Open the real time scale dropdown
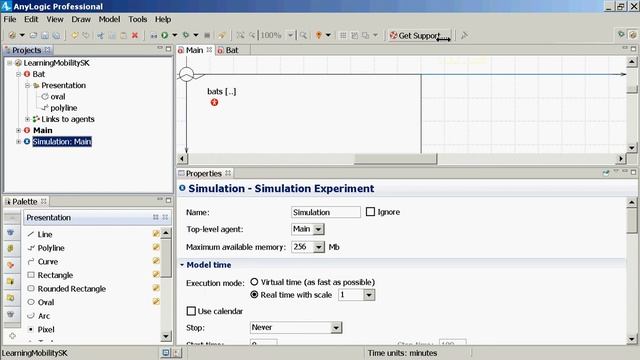This screenshot has height=360, width=640. (x=369, y=295)
